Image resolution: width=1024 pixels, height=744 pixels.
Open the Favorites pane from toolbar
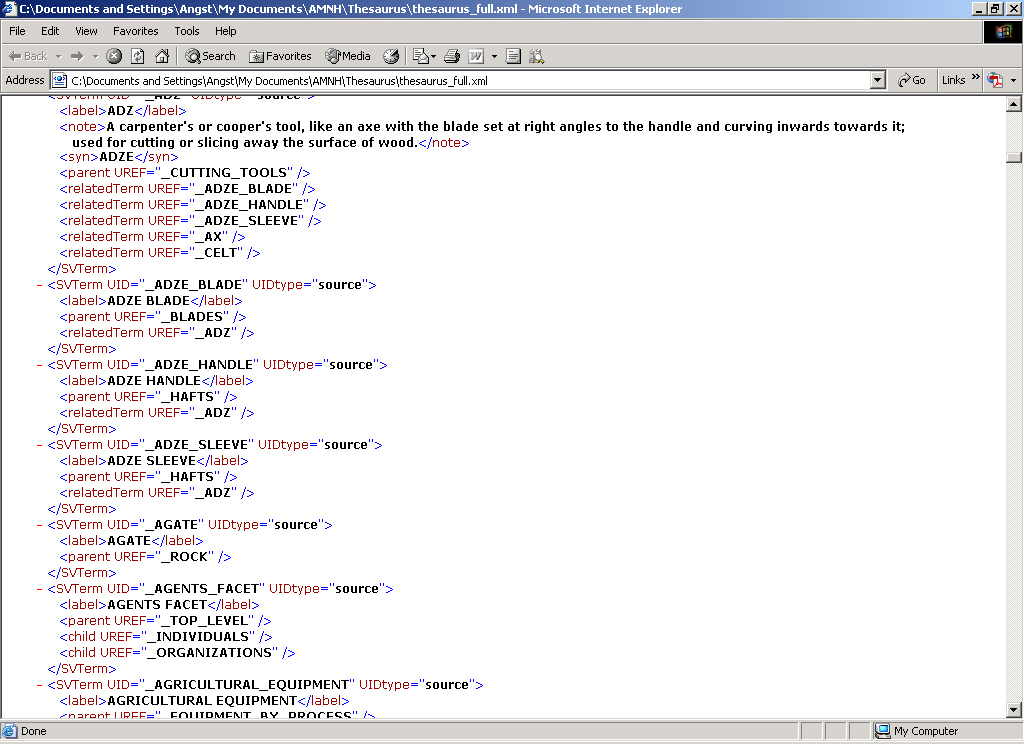click(280, 56)
